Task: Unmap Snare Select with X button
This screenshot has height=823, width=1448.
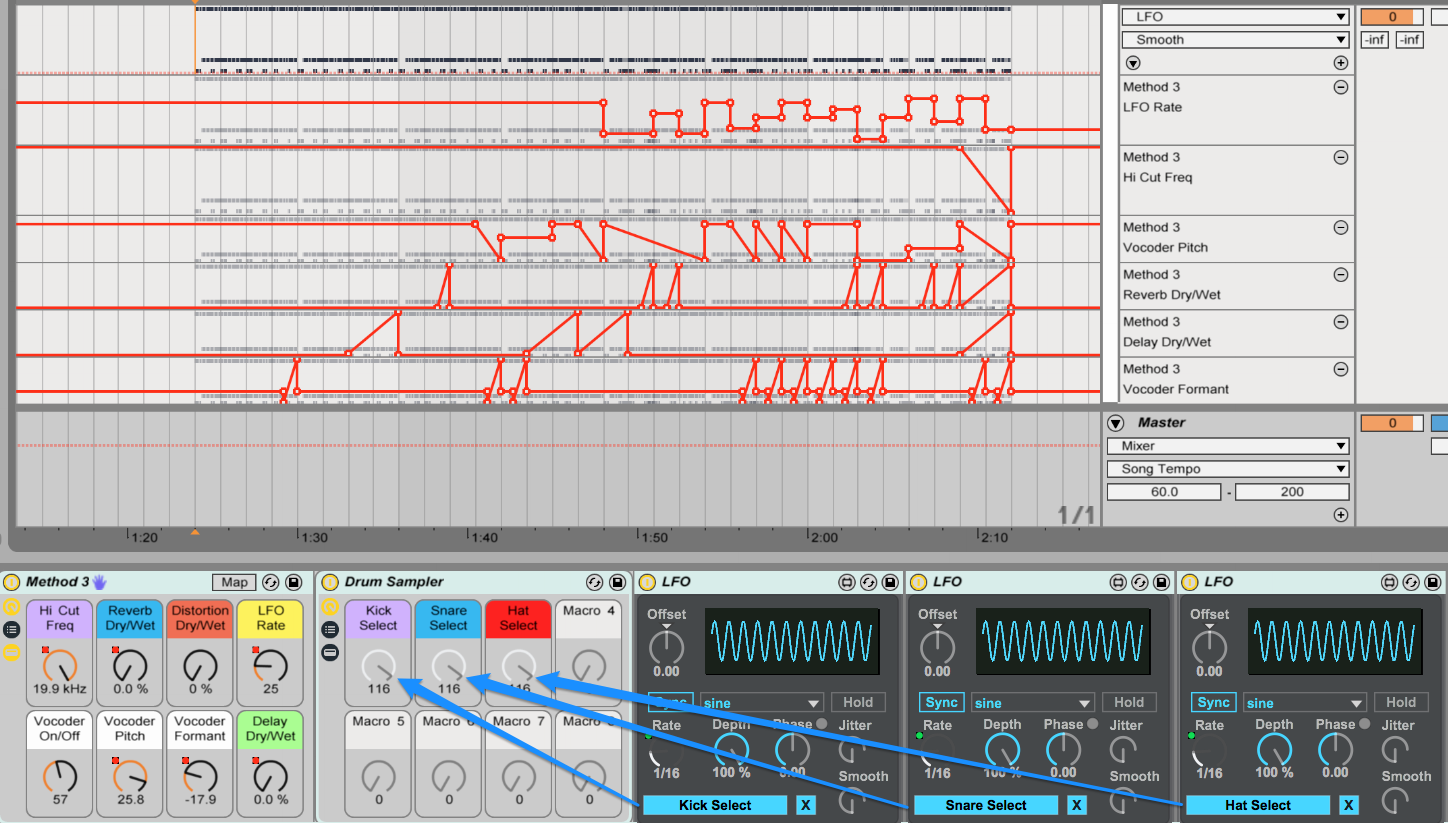Action: point(1077,805)
